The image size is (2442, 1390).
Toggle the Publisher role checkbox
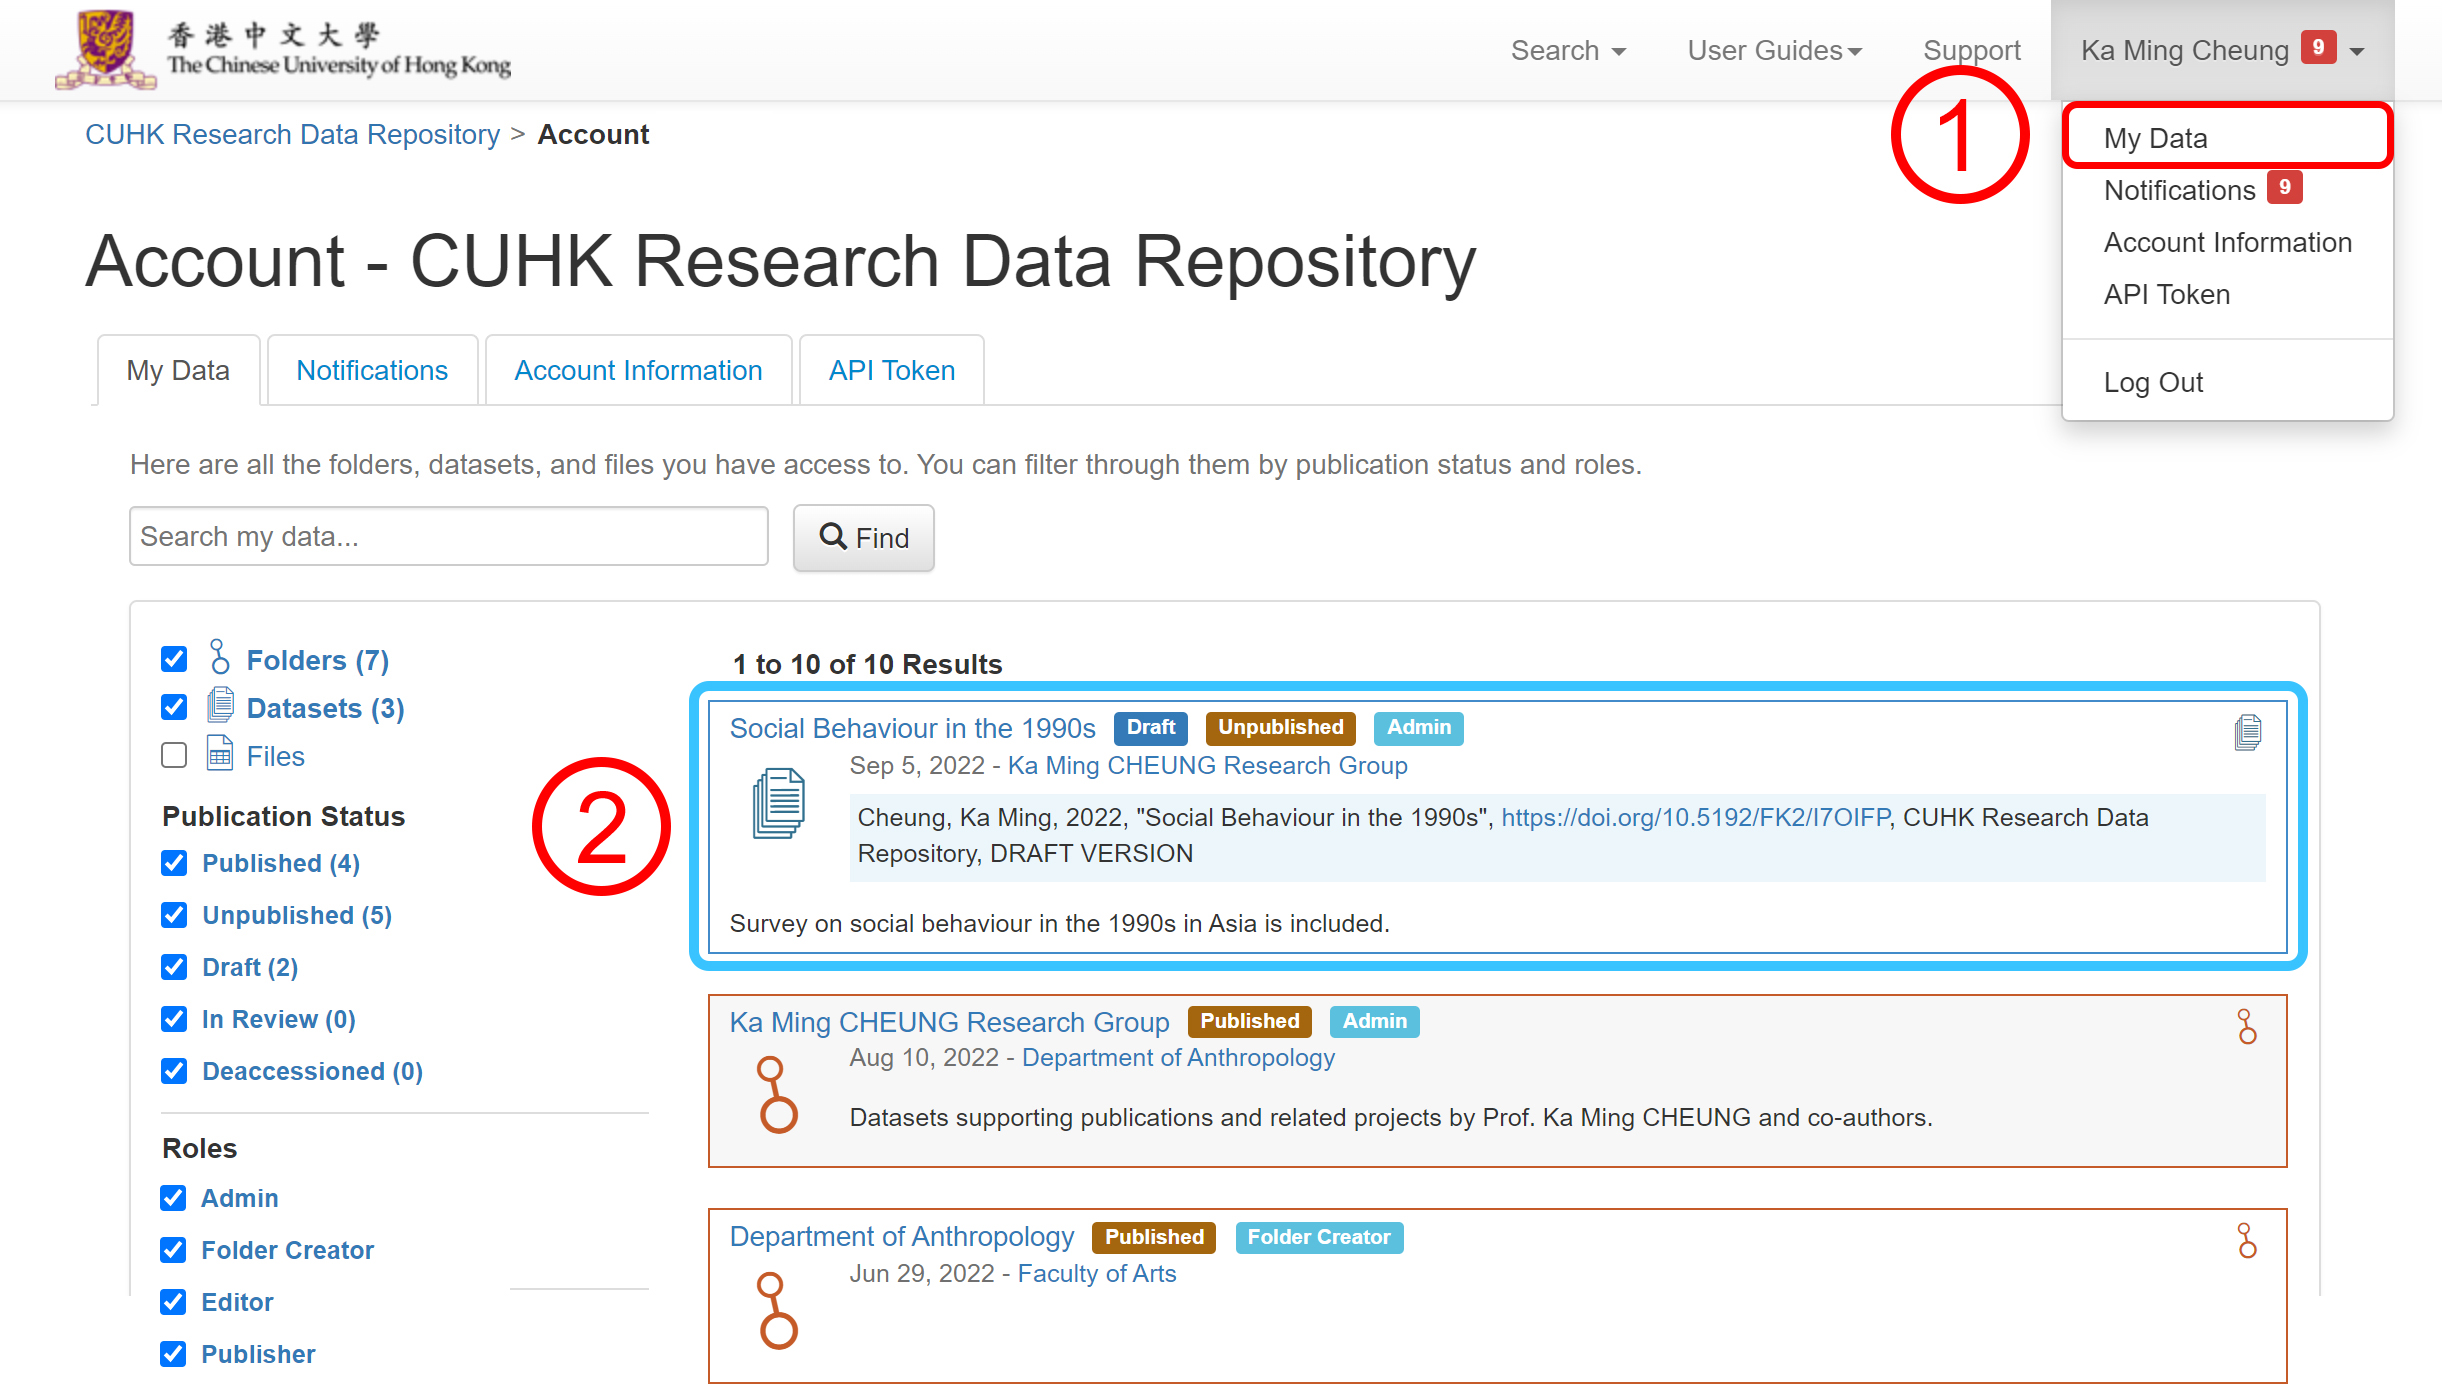(x=173, y=1354)
